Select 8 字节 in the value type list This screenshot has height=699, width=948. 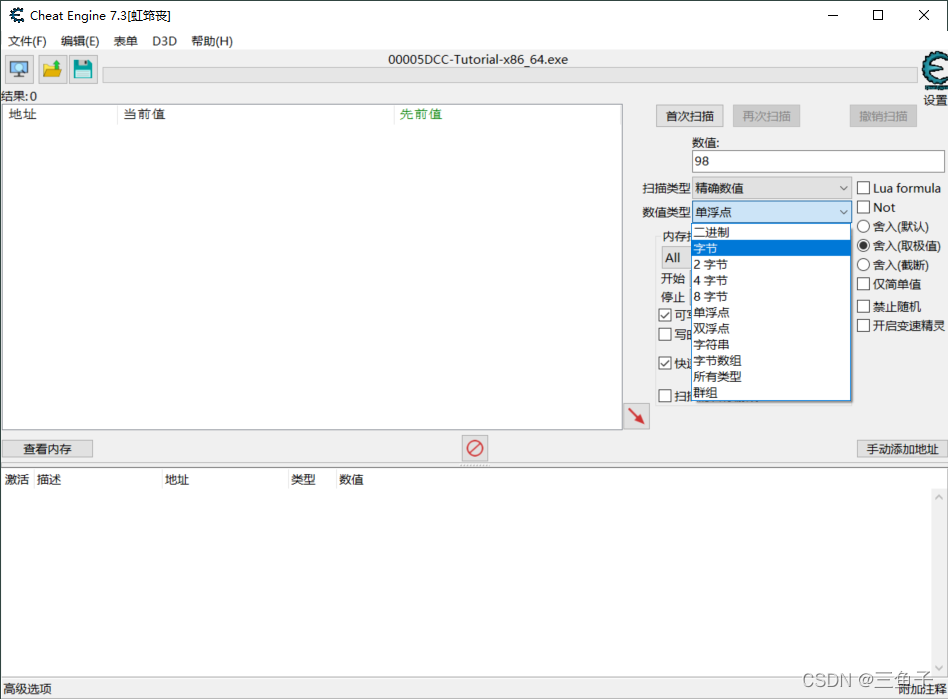771,297
